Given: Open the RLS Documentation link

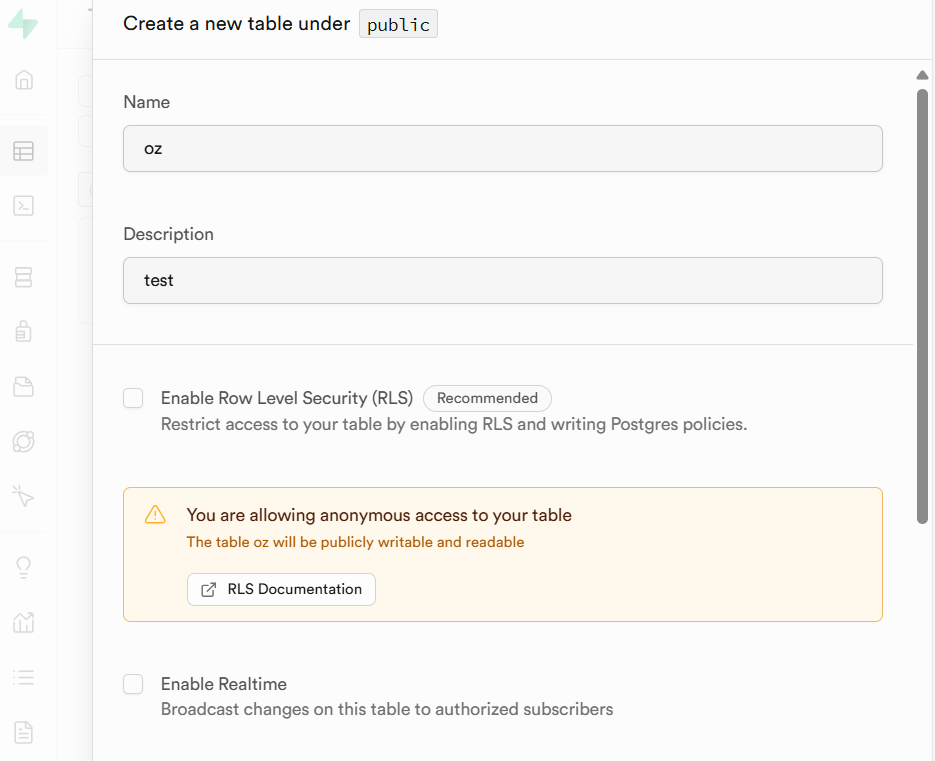Looking at the screenshot, I should click(281, 590).
